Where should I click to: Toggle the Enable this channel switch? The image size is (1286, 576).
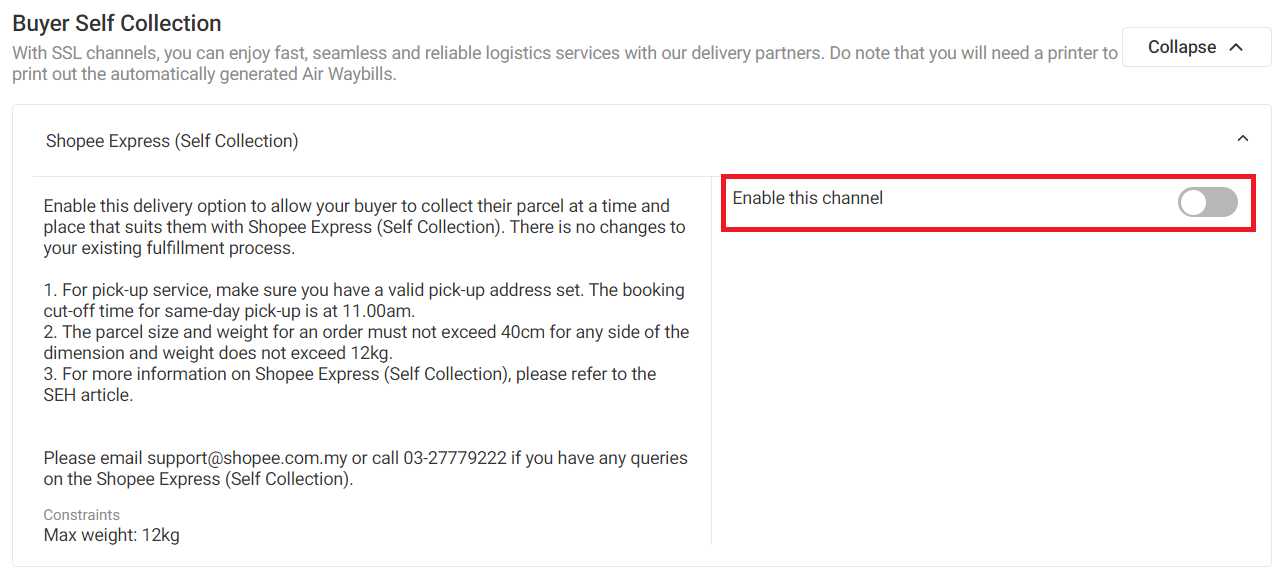tap(1207, 203)
